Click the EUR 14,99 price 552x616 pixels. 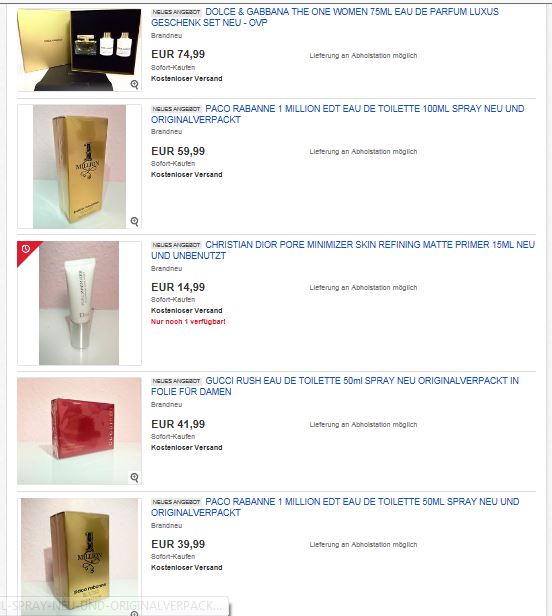[x=178, y=287]
